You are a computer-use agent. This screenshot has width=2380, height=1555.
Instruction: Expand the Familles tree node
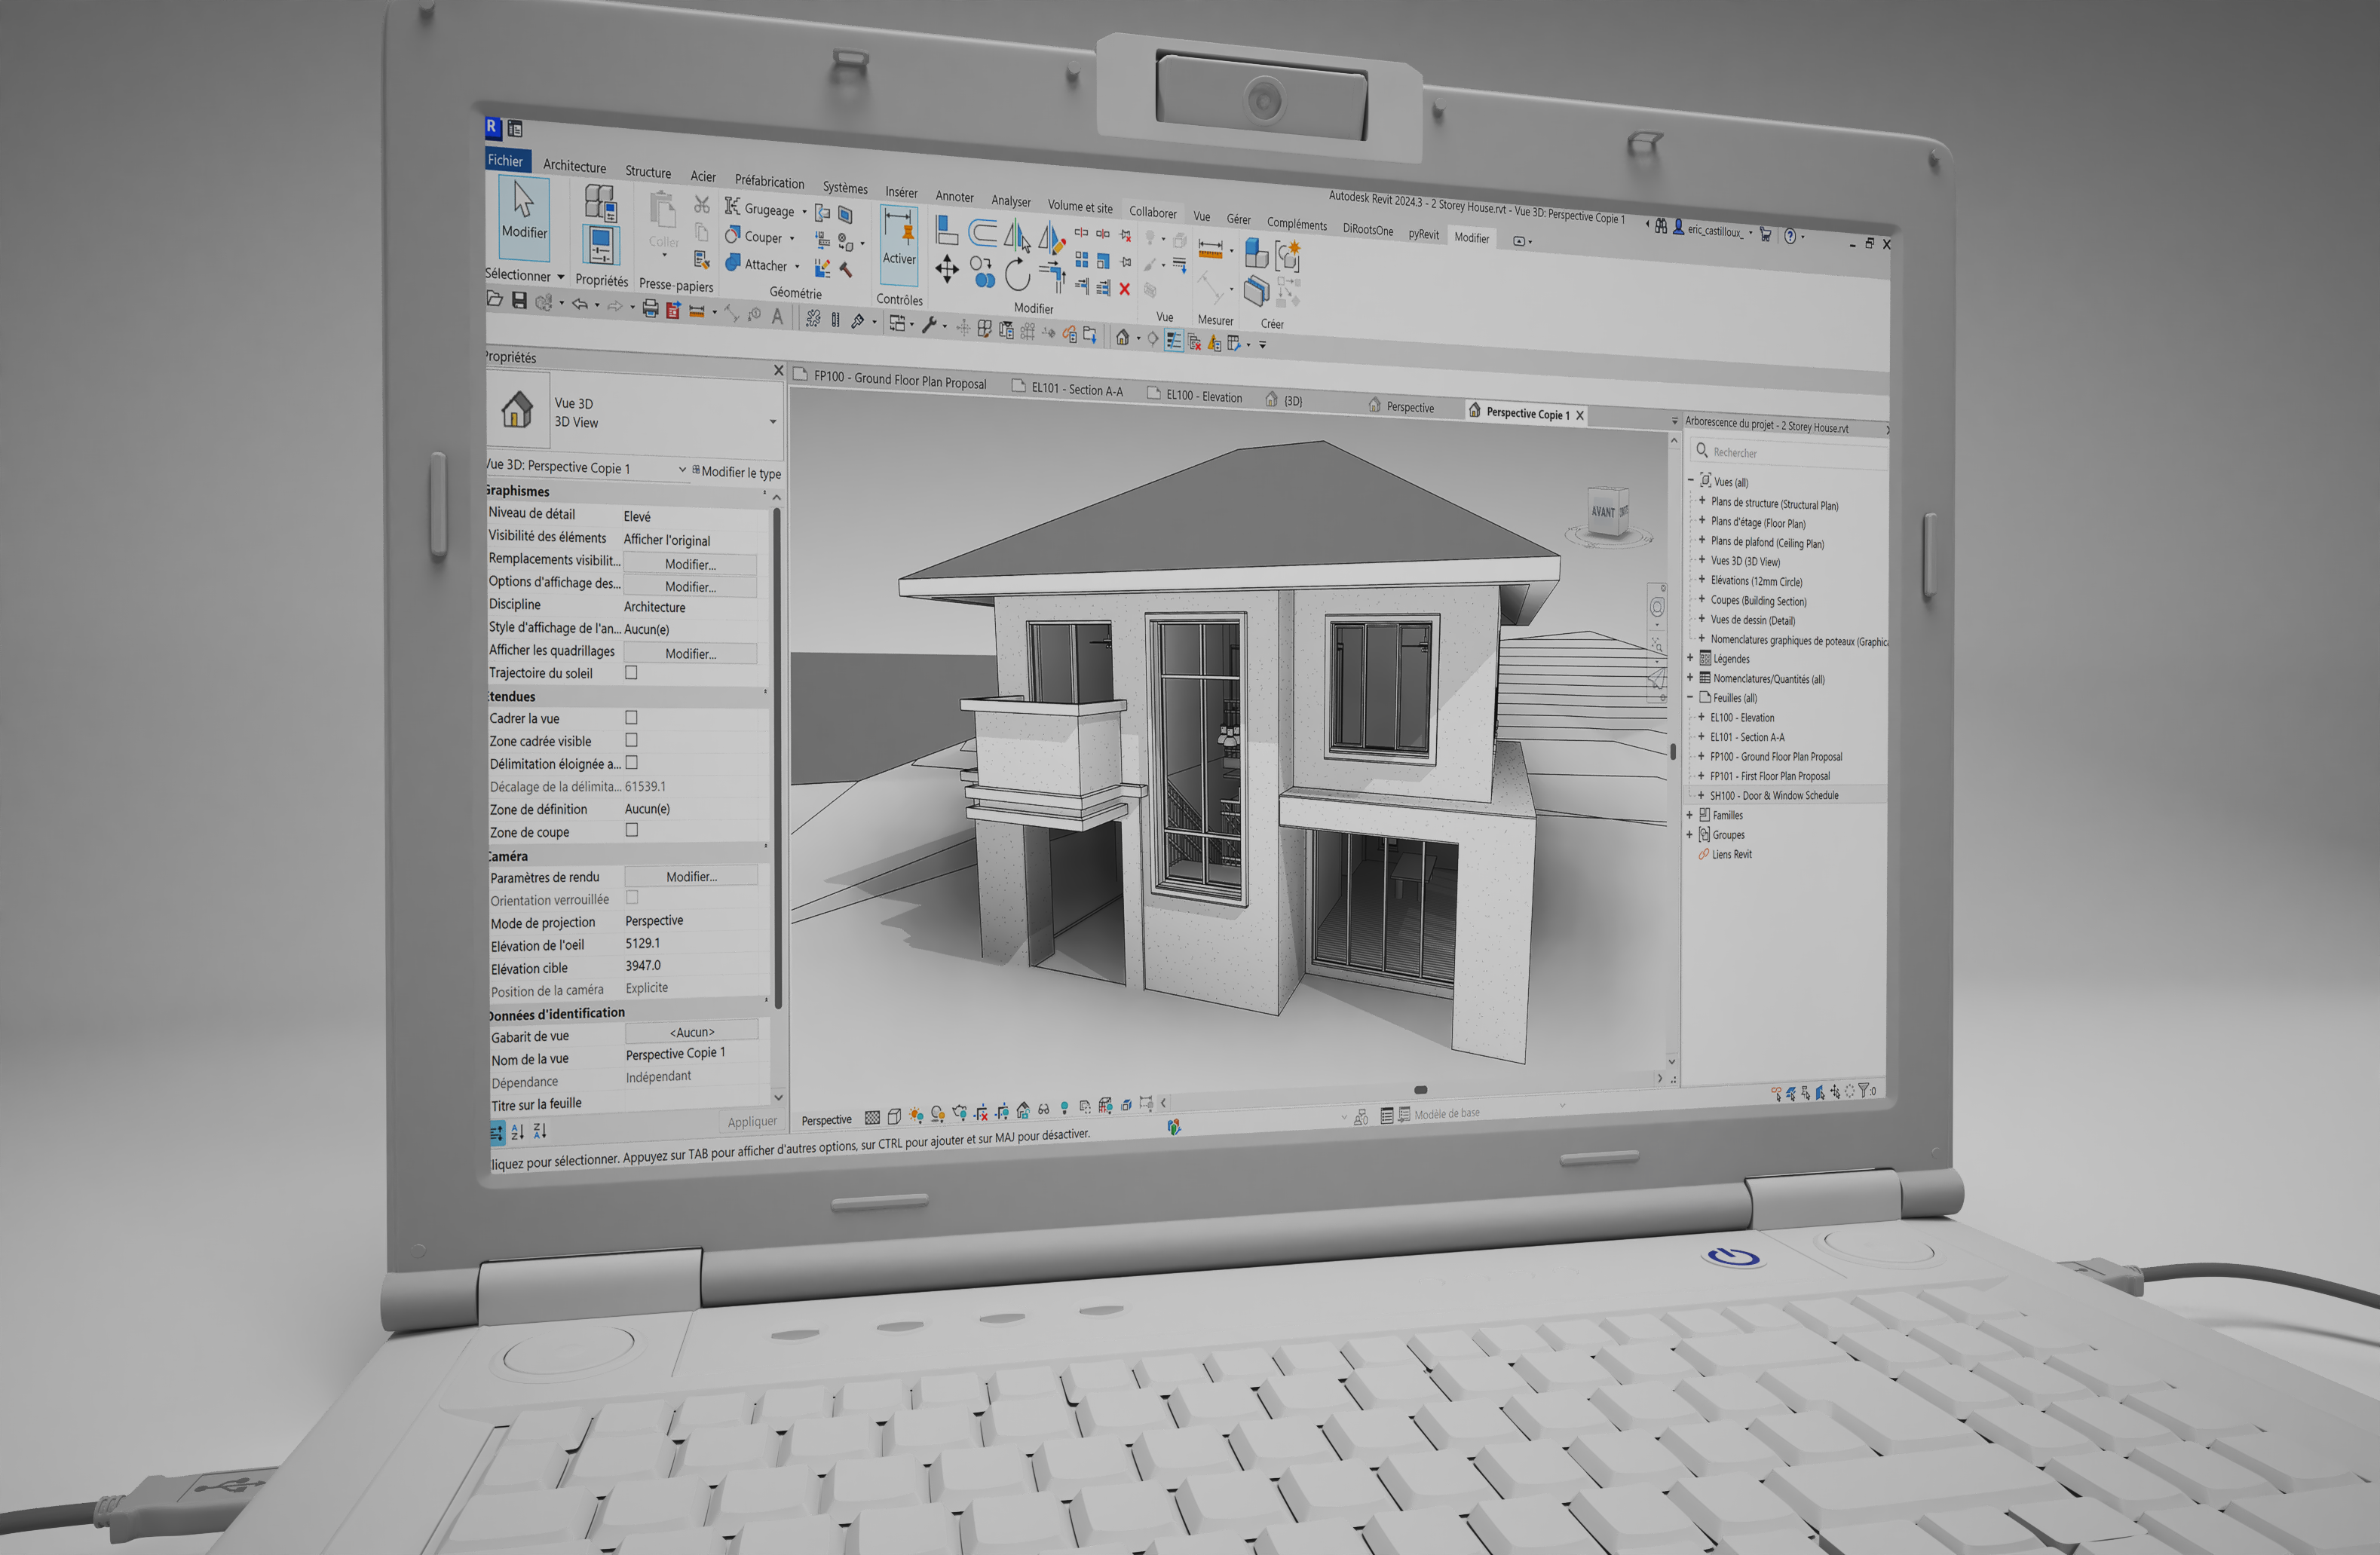pos(1690,815)
